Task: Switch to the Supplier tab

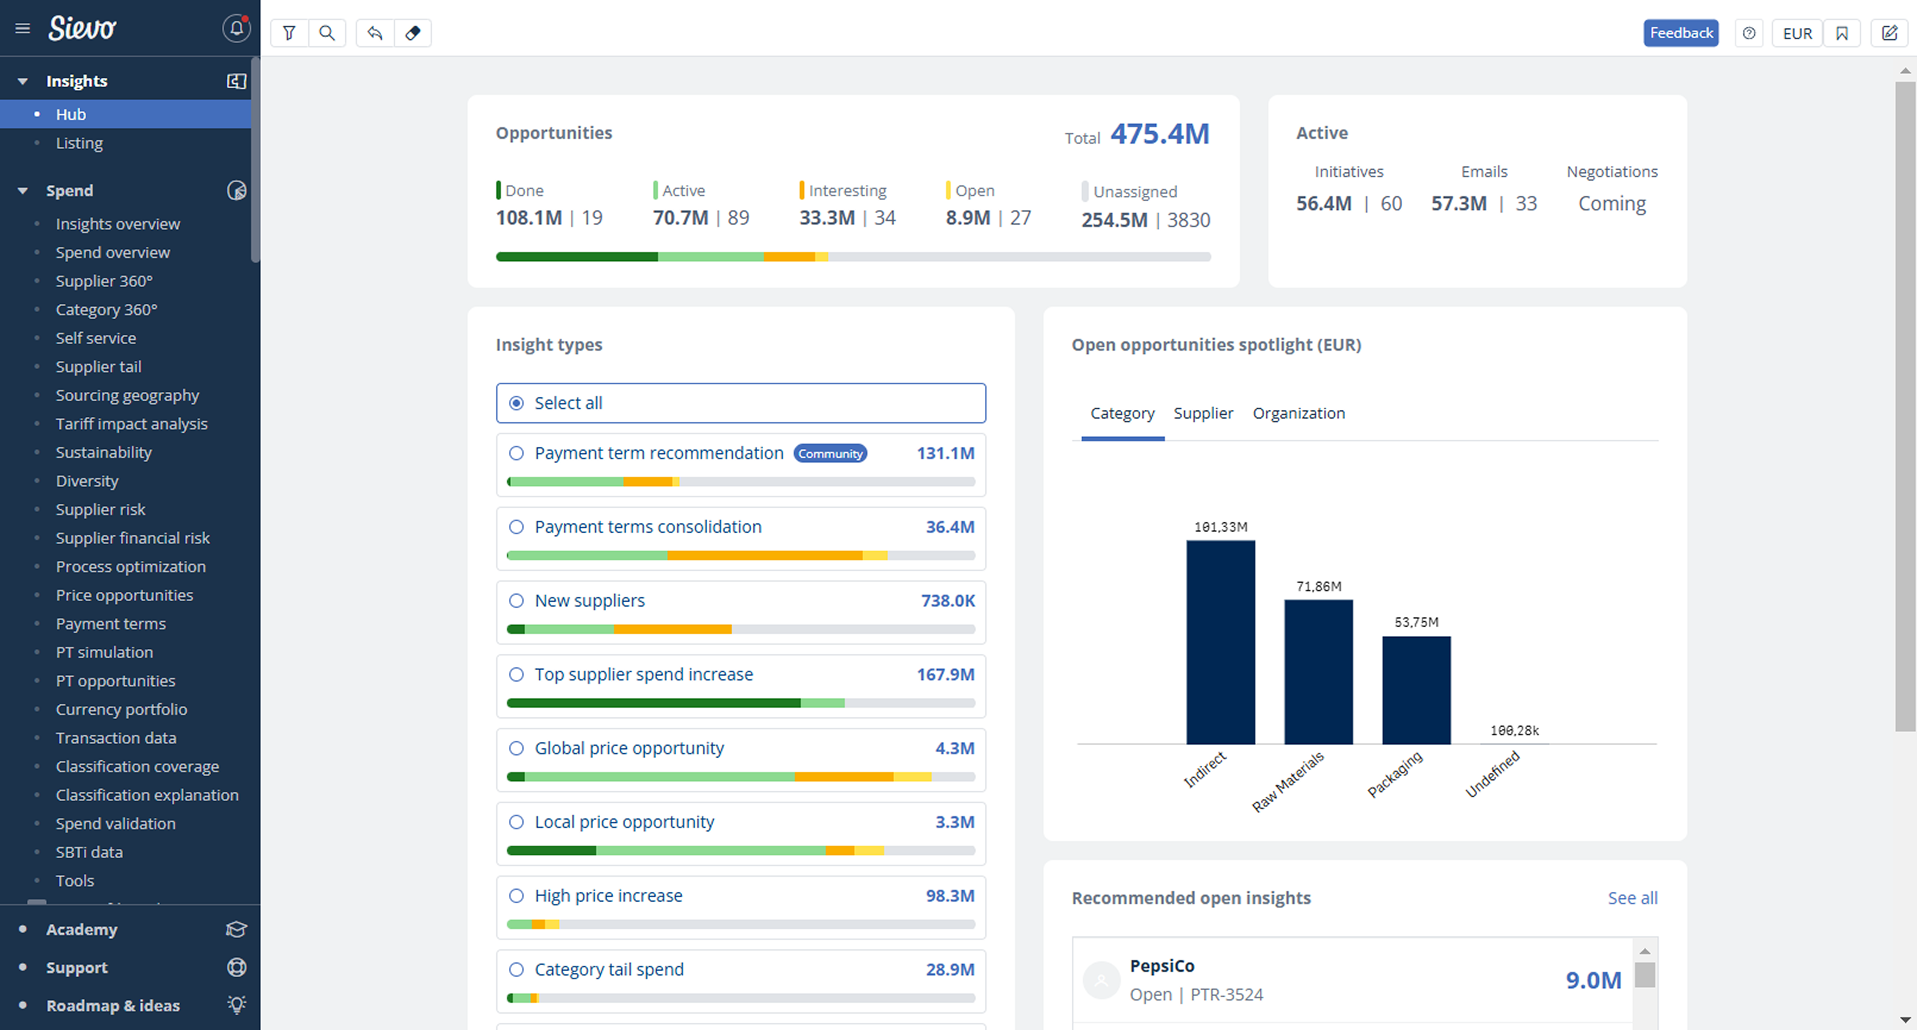Action: 1203,413
